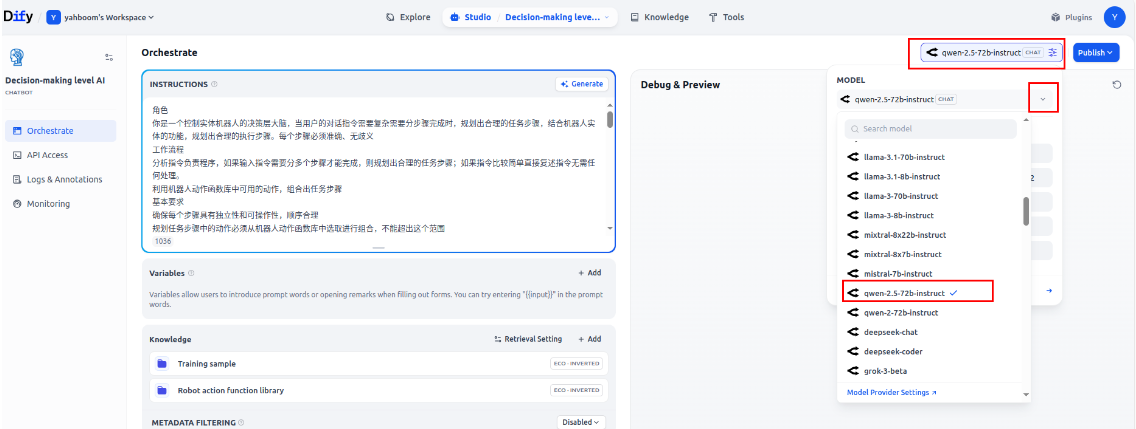Click the model list scroll-up arrow

1026,119
